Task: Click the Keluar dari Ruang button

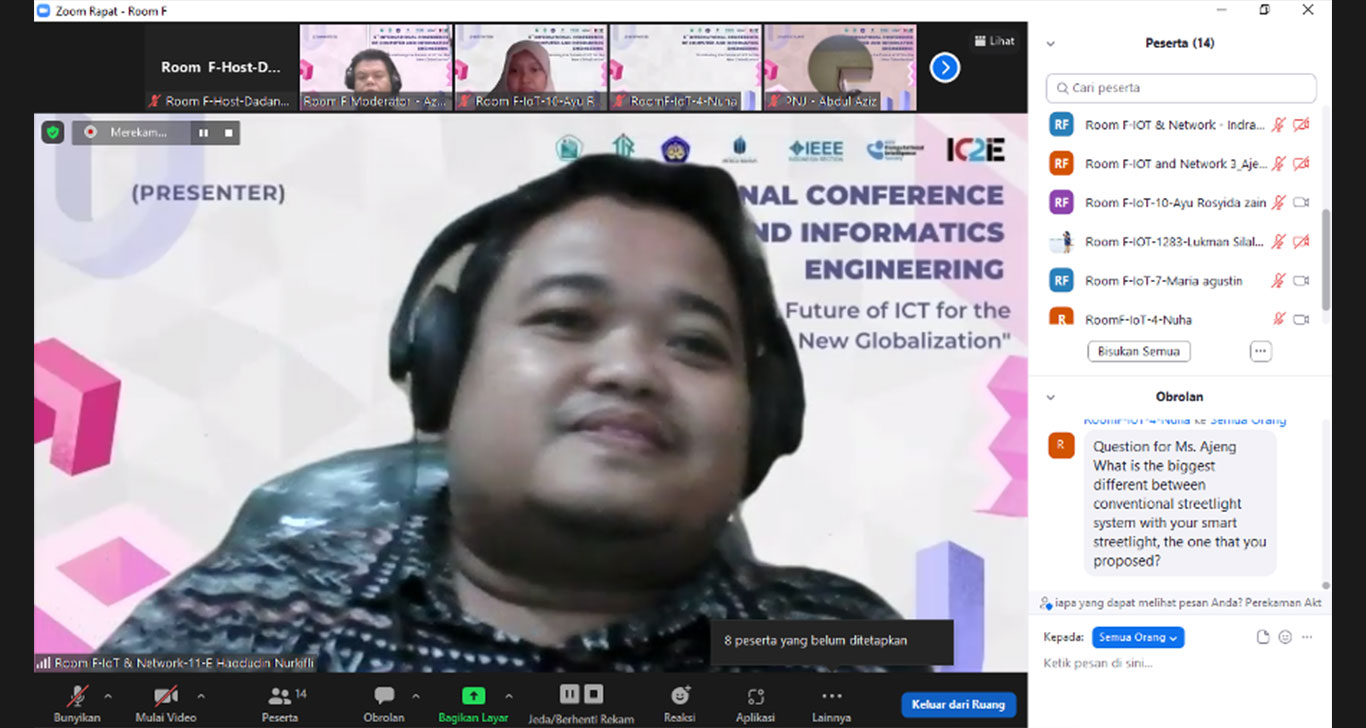Action: pos(958,705)
